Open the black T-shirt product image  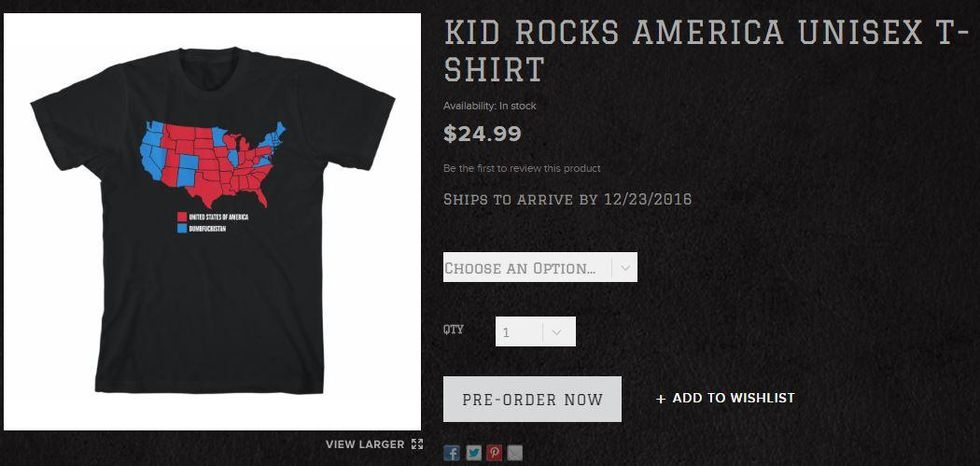coord(212,222)
